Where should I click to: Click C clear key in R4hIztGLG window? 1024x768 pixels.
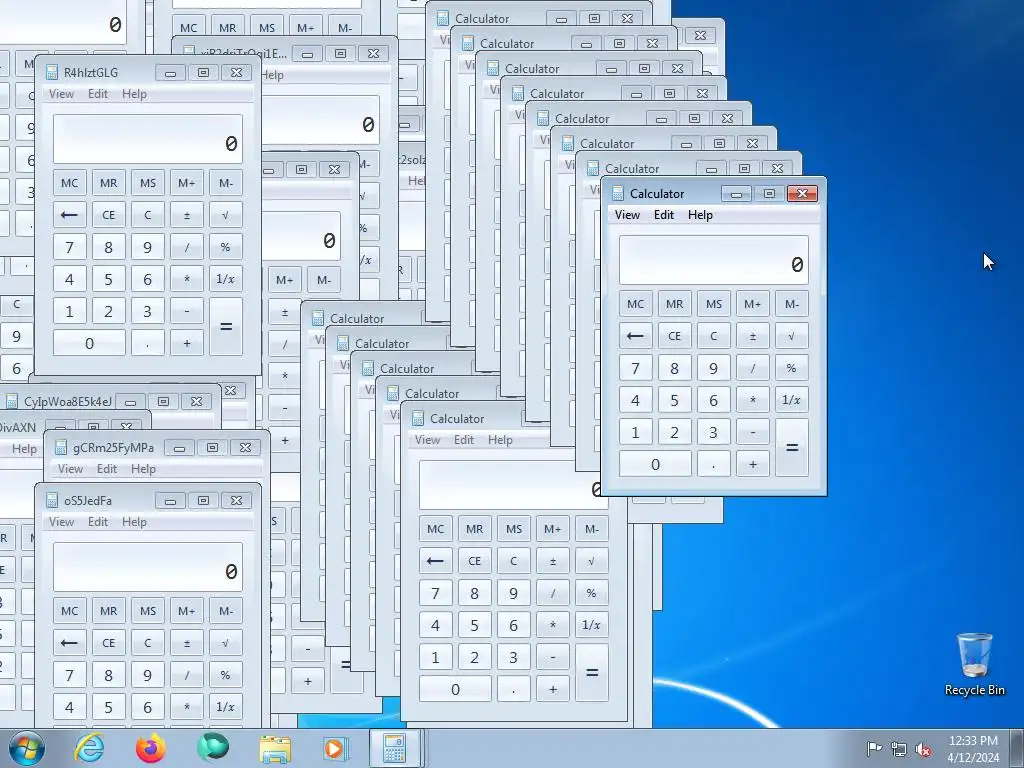pyautogui.click(x=148, y=215)
